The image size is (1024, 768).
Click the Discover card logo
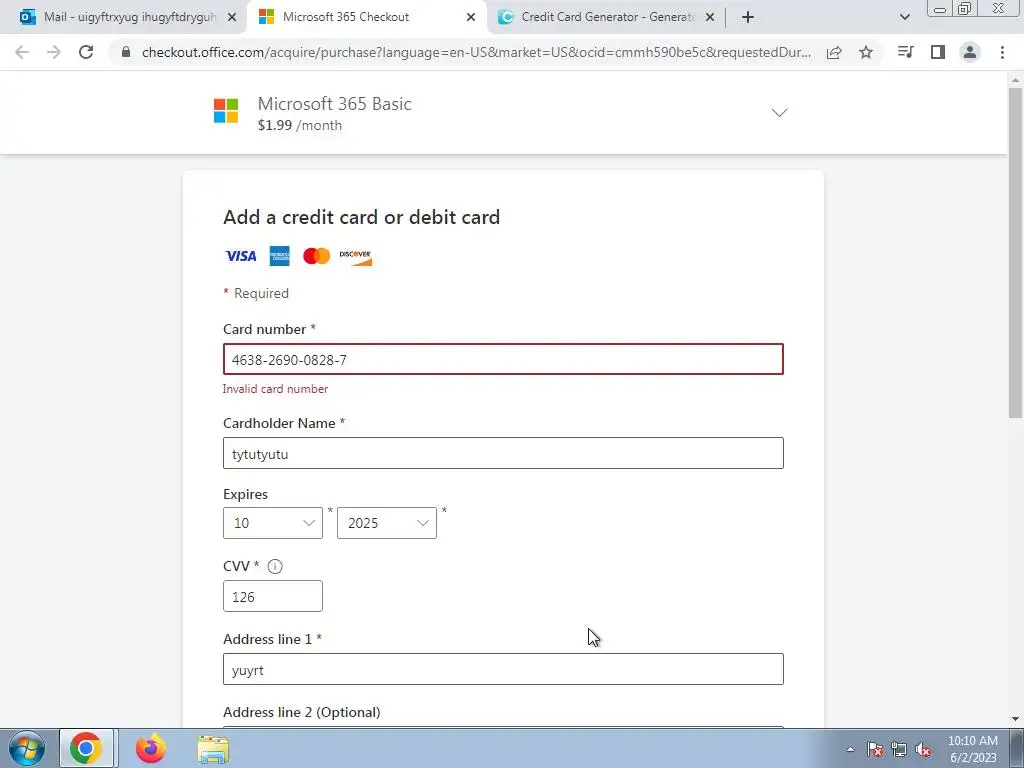(x=356, y=256)
